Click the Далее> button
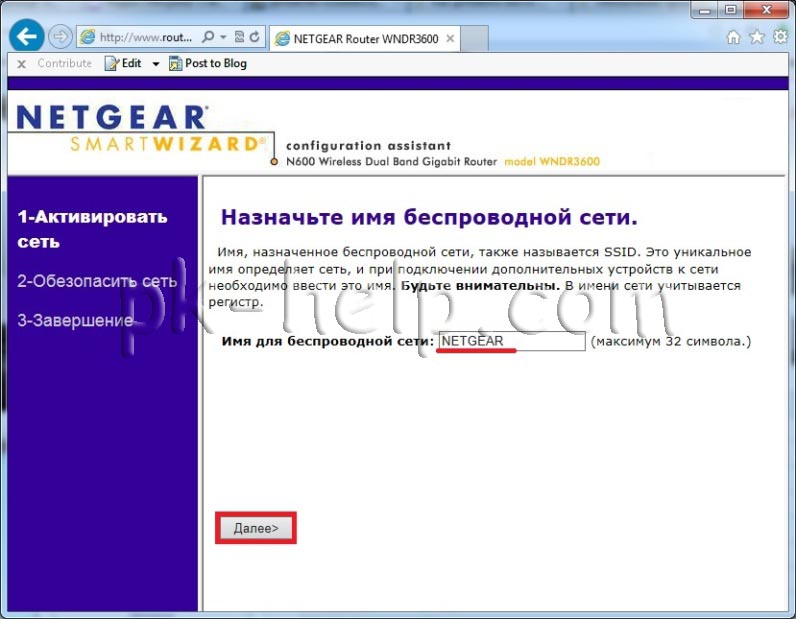 point(256,528)
